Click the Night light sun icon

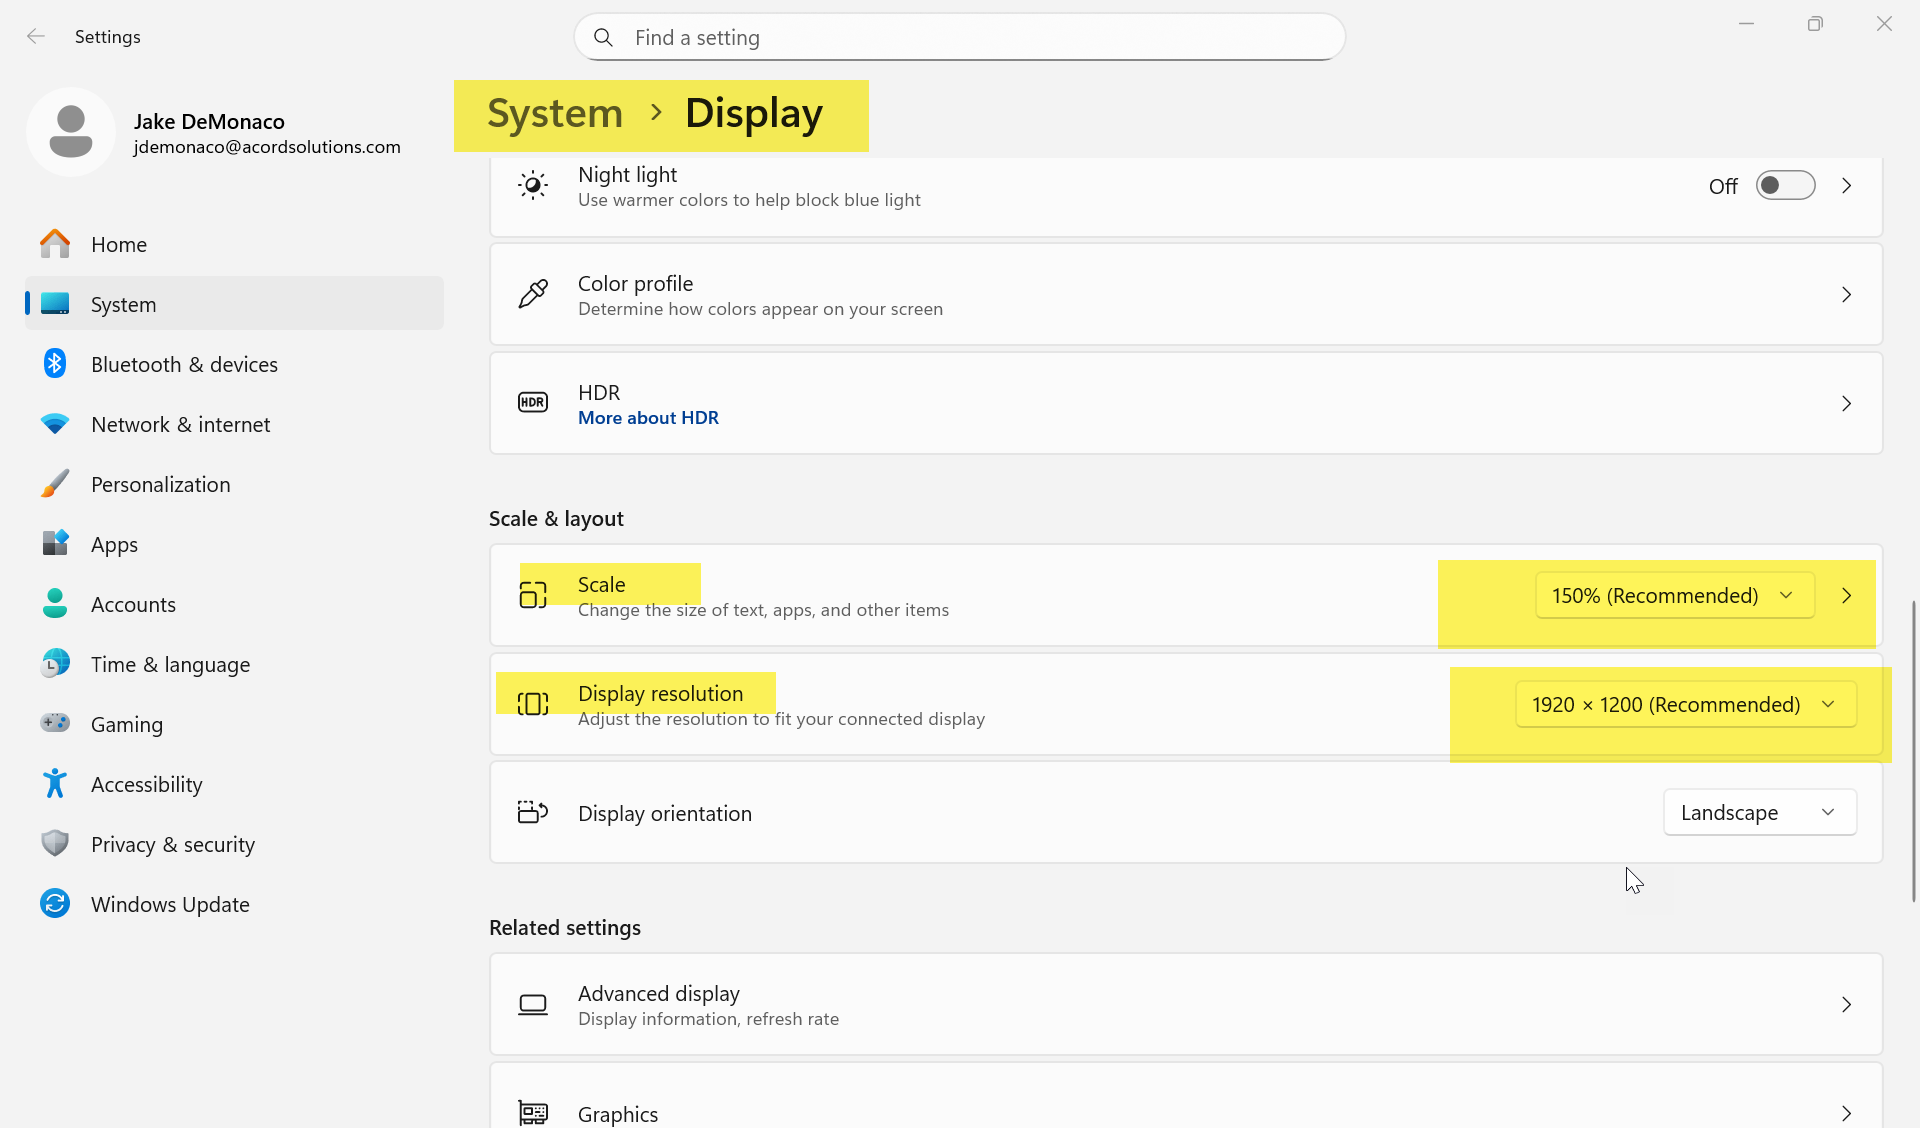[x=533, y=186]
